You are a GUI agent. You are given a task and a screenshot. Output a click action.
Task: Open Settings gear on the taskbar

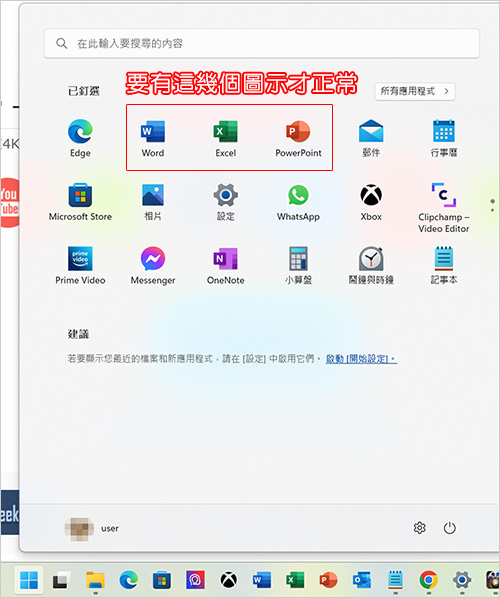coord(462,580)
